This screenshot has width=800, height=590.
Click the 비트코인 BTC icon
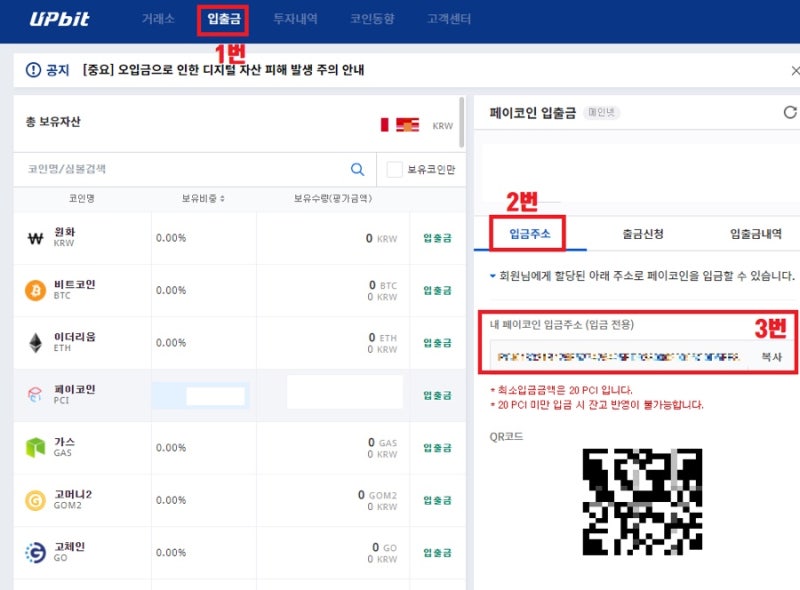point(35,290)
